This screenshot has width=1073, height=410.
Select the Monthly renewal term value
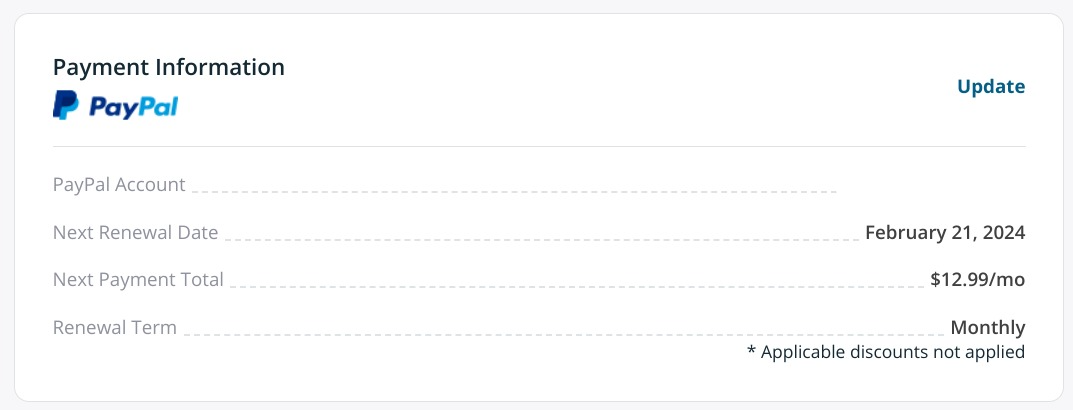pyautogui.click(x=987, y=327)
